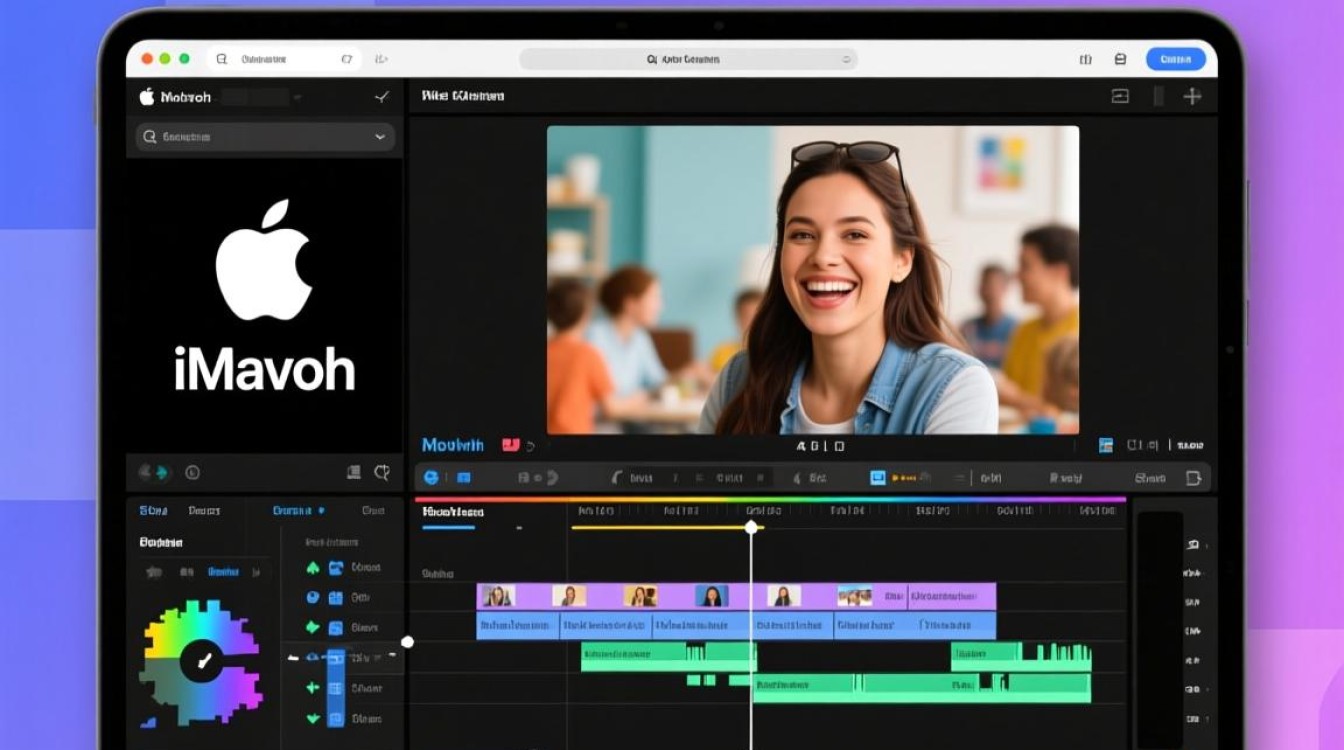Screen dimensions: 1344x750
Task: Click the export icon ending the timeline toolbar
Action: point(1193,478)
